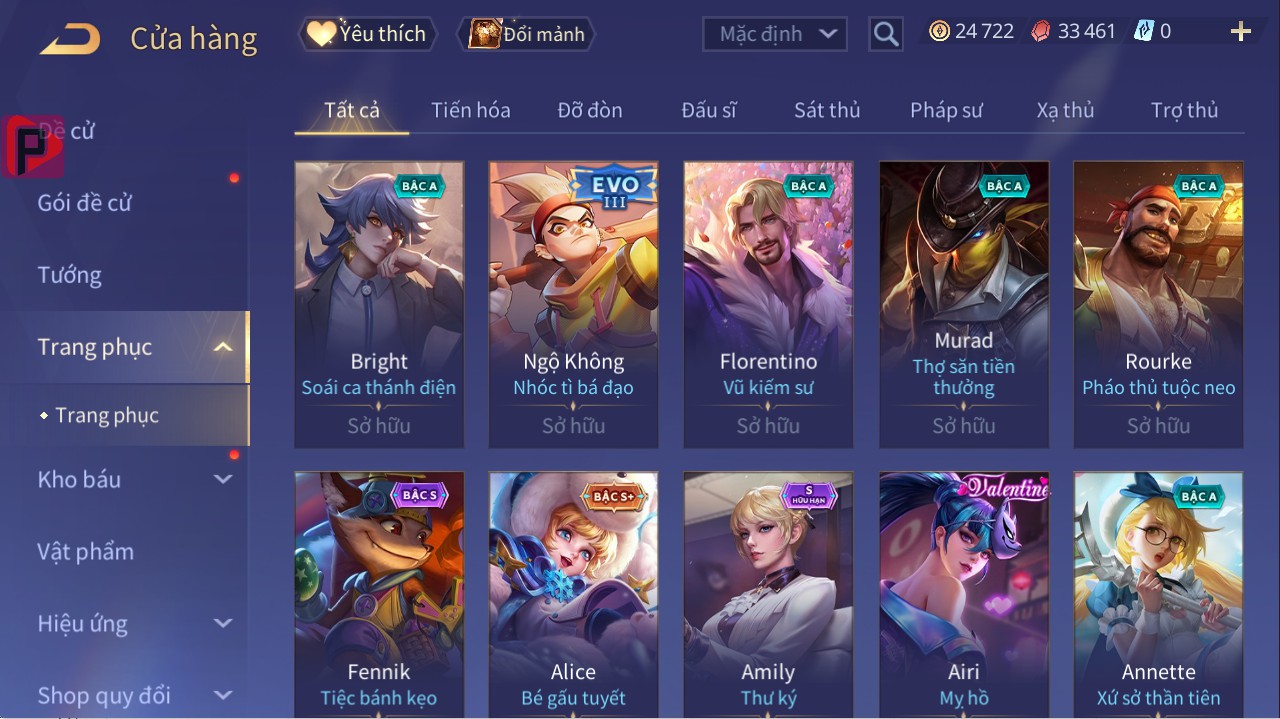This screenshot has width=1280, height=719.
Task: Open the Mặc định sort dropdown
Action: [x=775, y=34]
